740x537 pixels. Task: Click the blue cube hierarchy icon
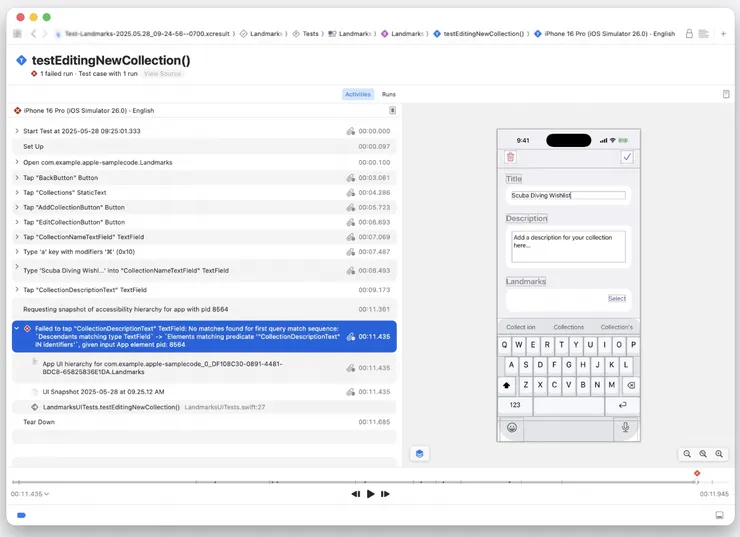pyautogui.click(x=420, y=453)
